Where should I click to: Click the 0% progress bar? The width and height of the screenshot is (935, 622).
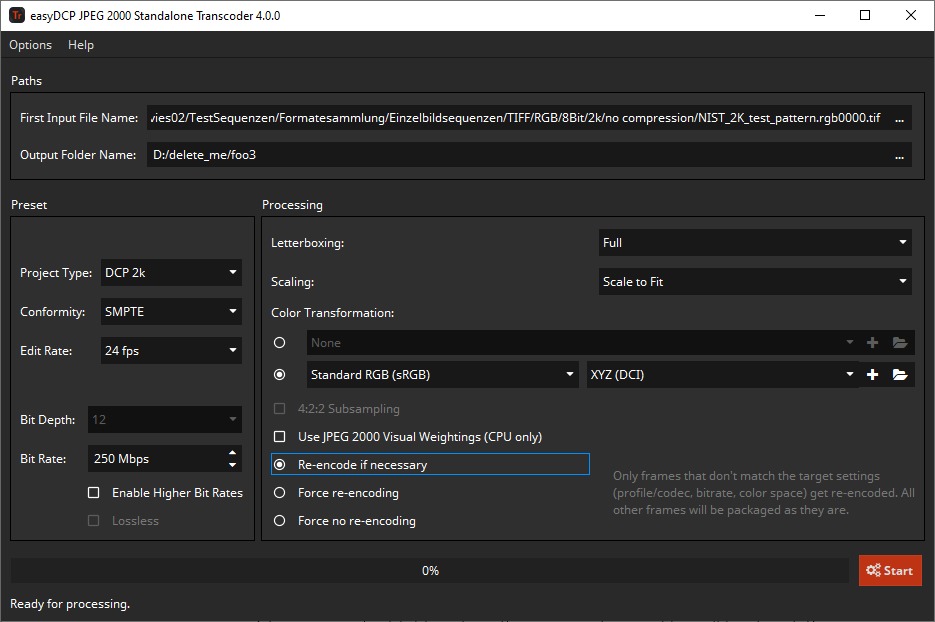point(430,570)
